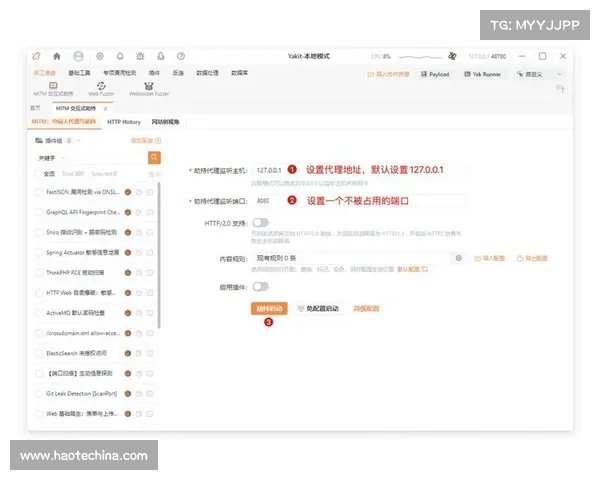
Task: Launch Websocket Fuzzer tool icon
Action: click(x=149, y=88)
